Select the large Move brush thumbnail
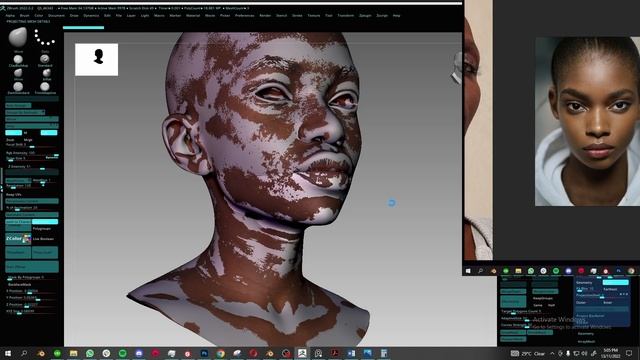 coord(18,38)
